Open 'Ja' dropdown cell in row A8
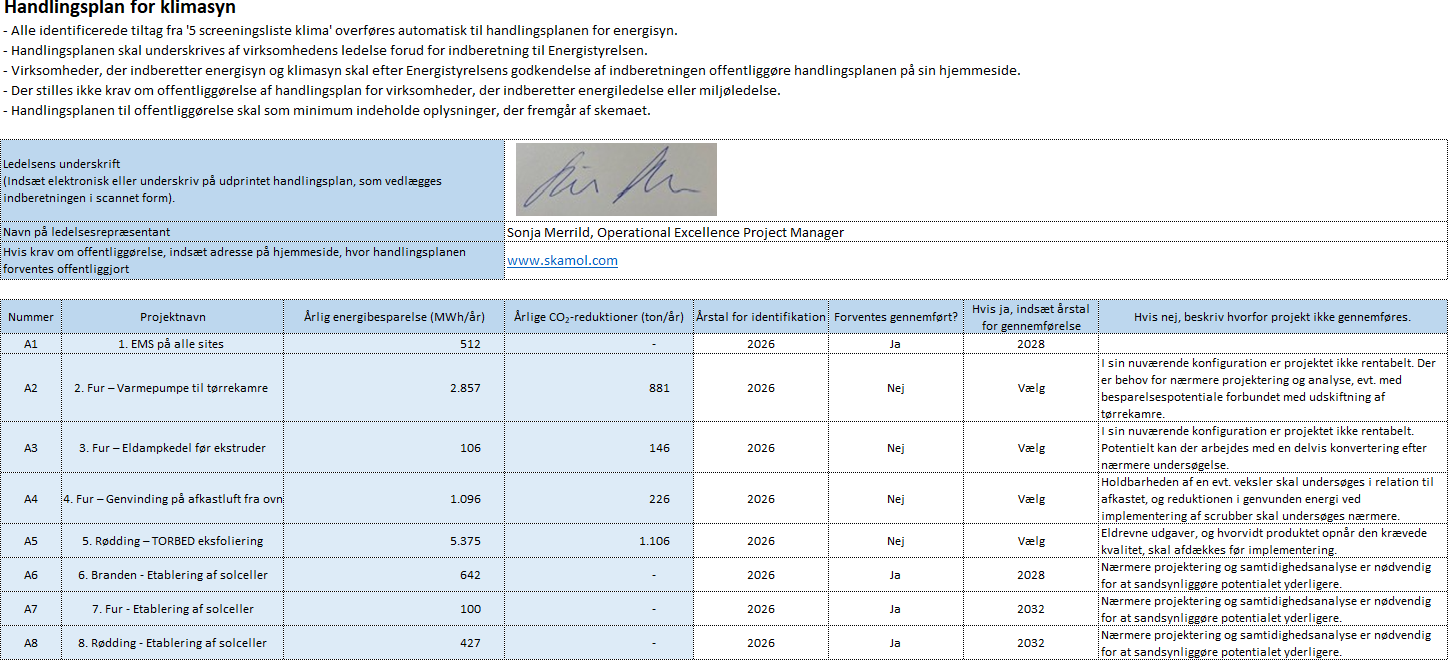Viewport: 1448px width, 660px height. tap(896, 643)
